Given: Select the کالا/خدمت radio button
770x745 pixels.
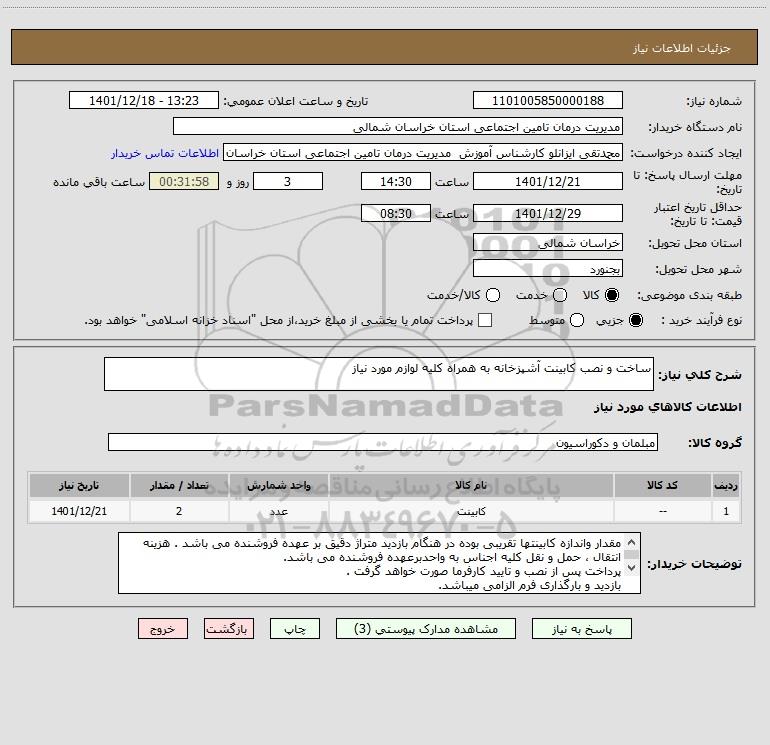Looking at the screenshot, I should pos(493,295).
